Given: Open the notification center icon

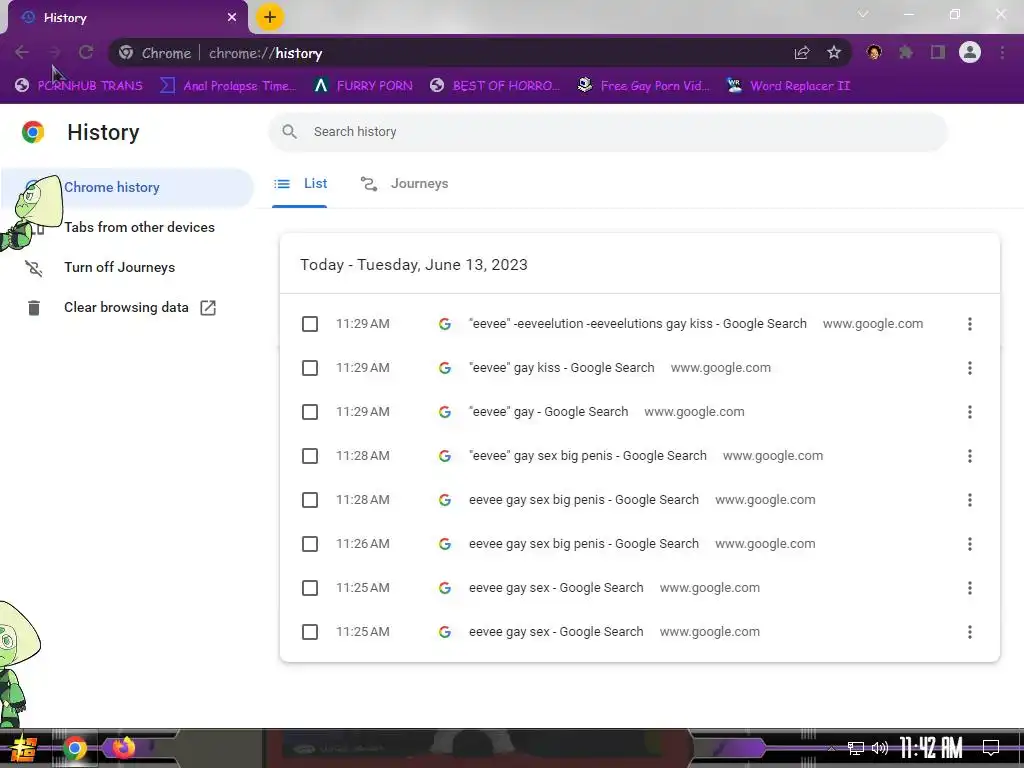Looking at the screenshot, I should (991, 747).
